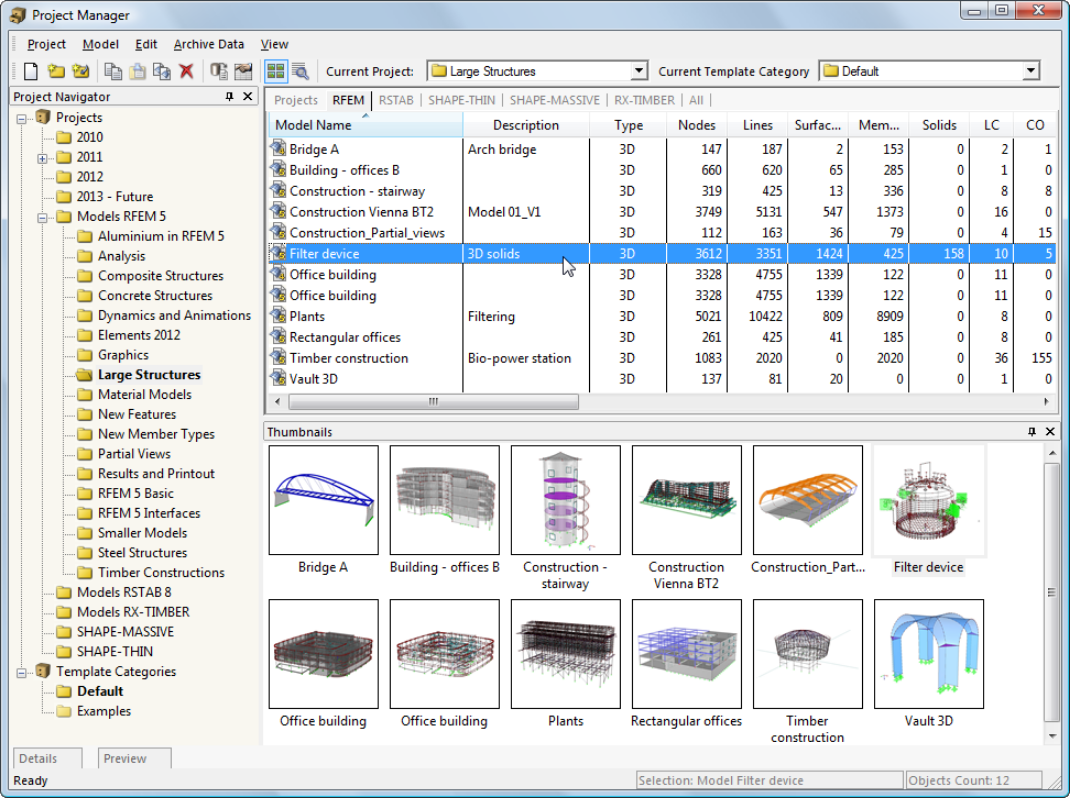Click the horizontal scrollbar thumb of model table
This screenshot has height=798, width=1070.
pyautogui.click(x=433, y=401)
